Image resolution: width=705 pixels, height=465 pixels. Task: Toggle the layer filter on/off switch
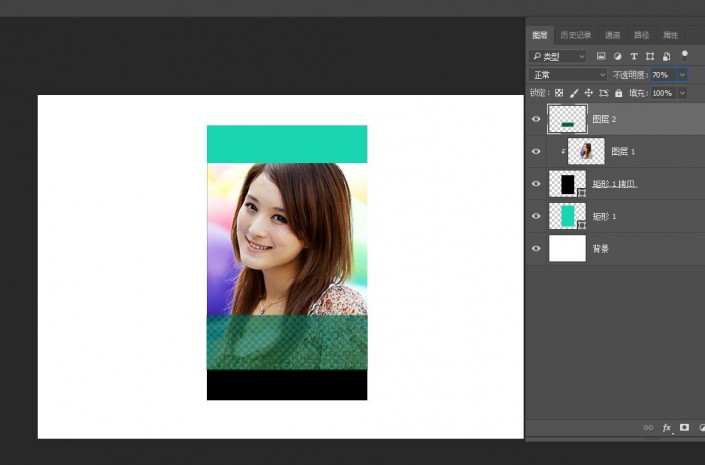684,56
